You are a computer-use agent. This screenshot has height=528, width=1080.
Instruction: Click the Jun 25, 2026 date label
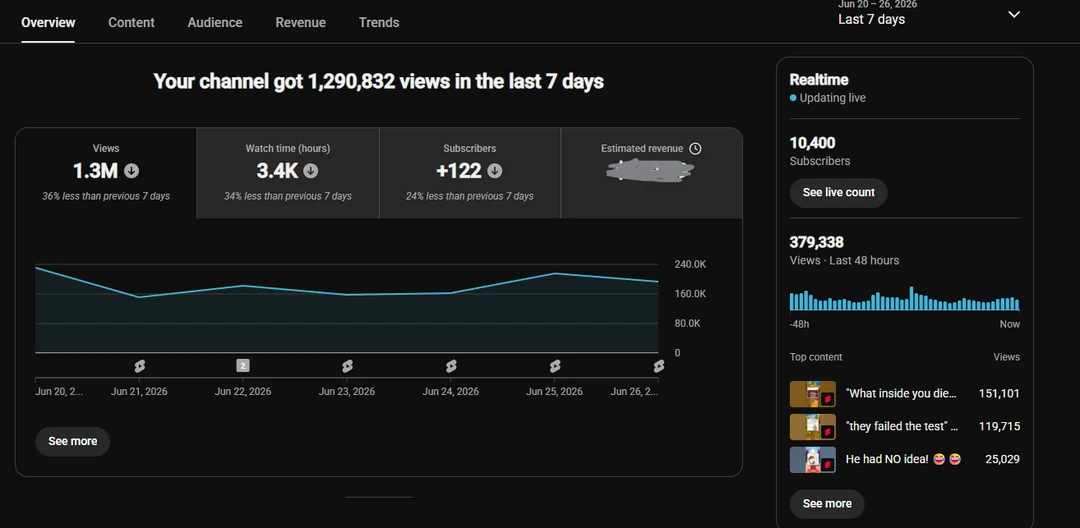pyautogui.click(x=554, y=392)
